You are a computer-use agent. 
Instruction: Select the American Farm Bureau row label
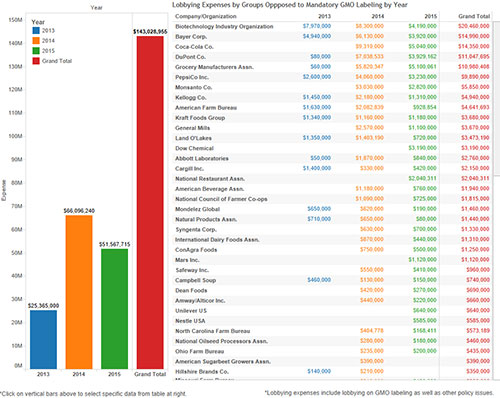click(x=206, y=108)
